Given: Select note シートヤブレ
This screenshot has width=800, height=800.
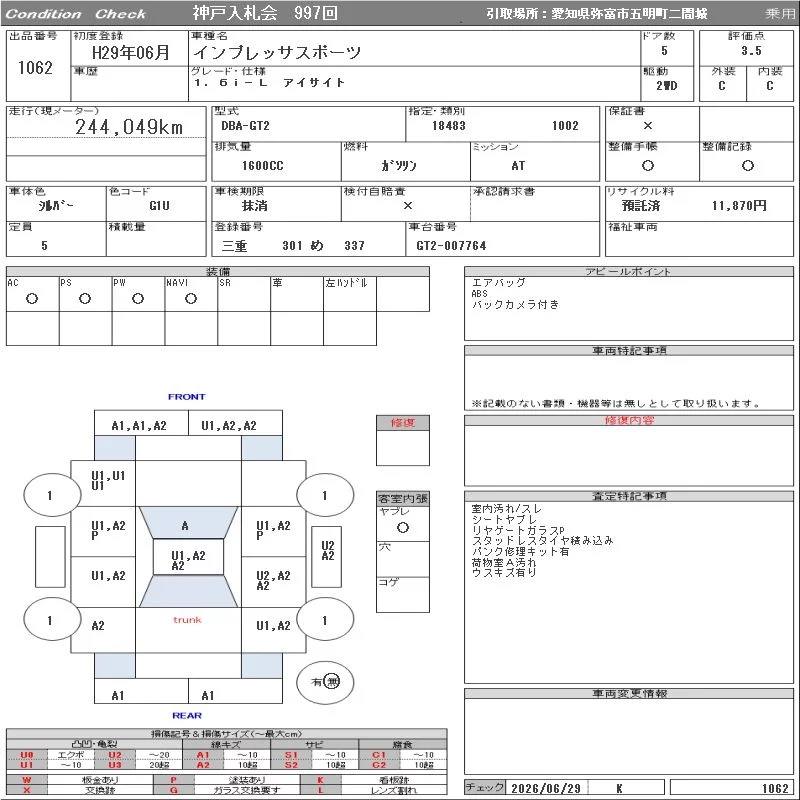Looking at the screenshot, I should click(x=504, y=519).
